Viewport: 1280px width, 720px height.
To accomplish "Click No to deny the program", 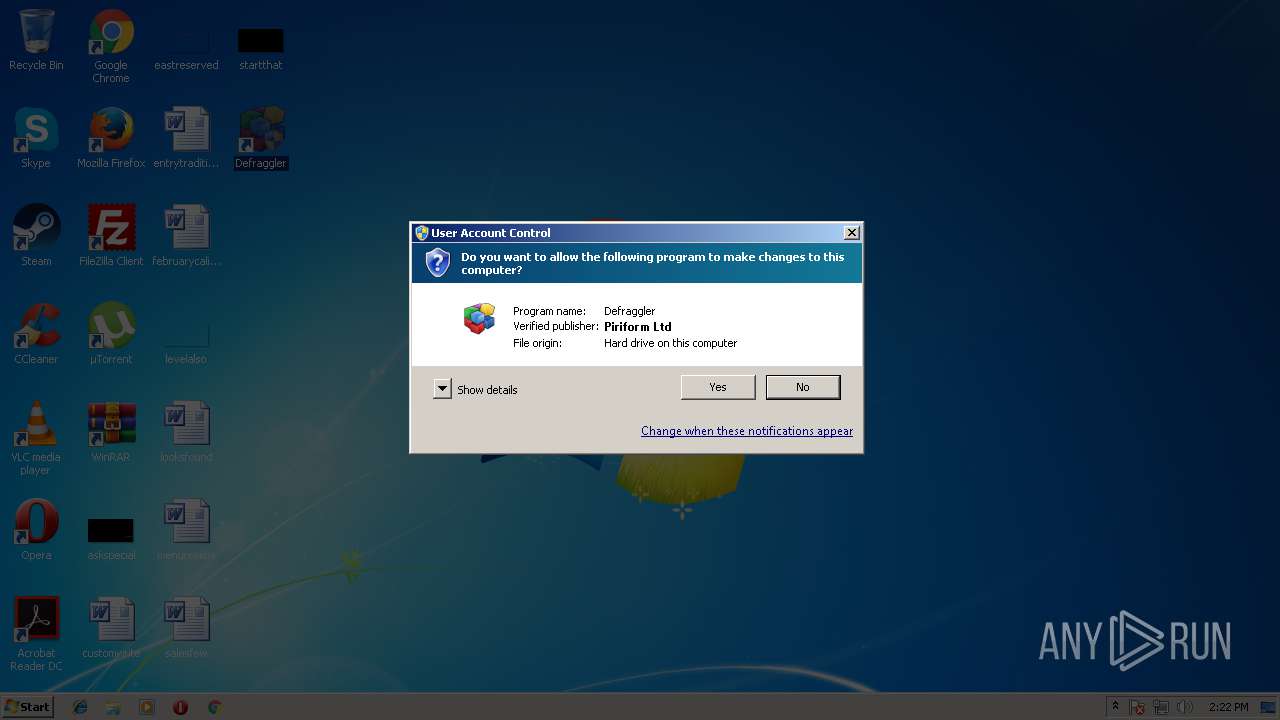I will [x=803, y=387].
